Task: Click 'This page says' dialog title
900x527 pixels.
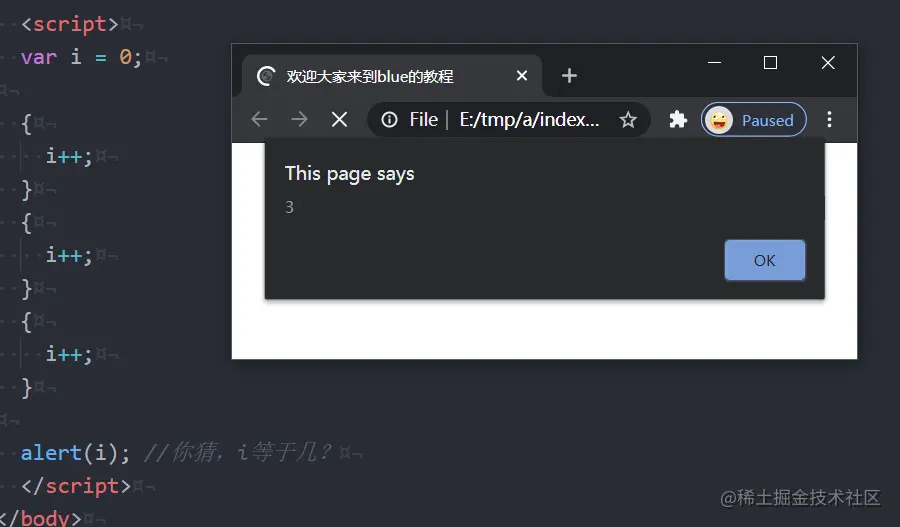Action: (350, 173)
